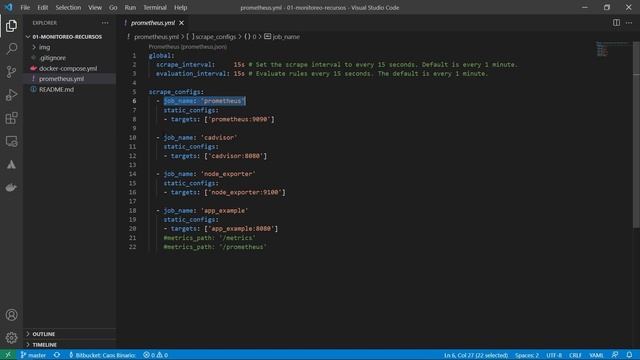Open the Search view icon
640x360 pixels.
11,49
